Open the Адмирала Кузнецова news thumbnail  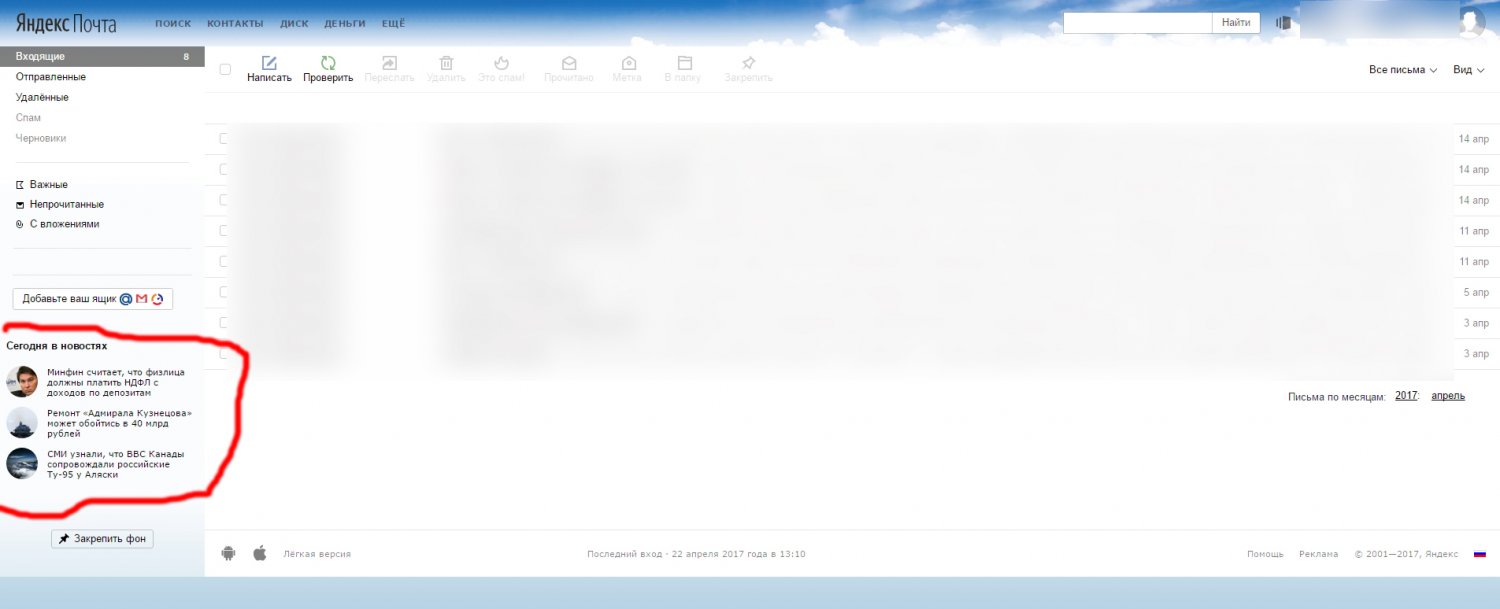coord(22,422)
